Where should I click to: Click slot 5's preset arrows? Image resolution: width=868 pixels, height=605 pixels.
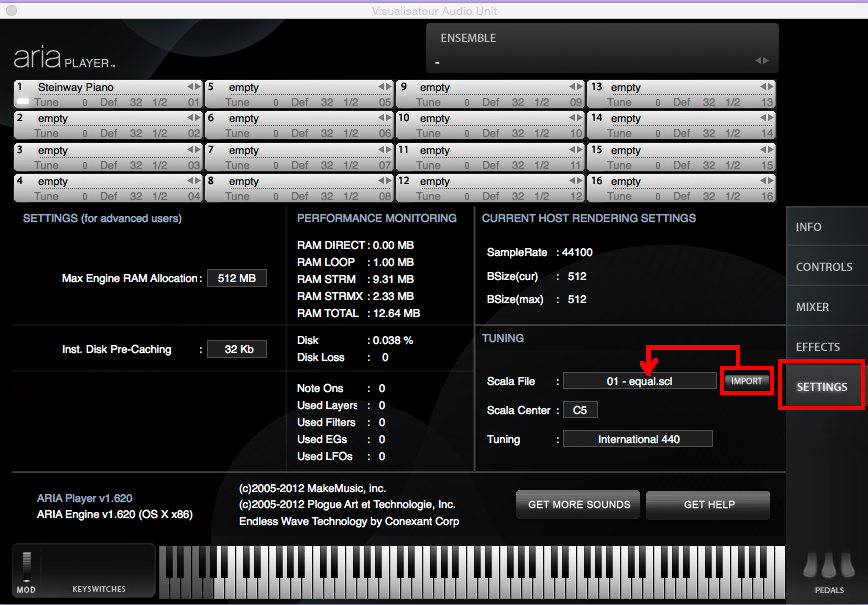tap(383, 88)
